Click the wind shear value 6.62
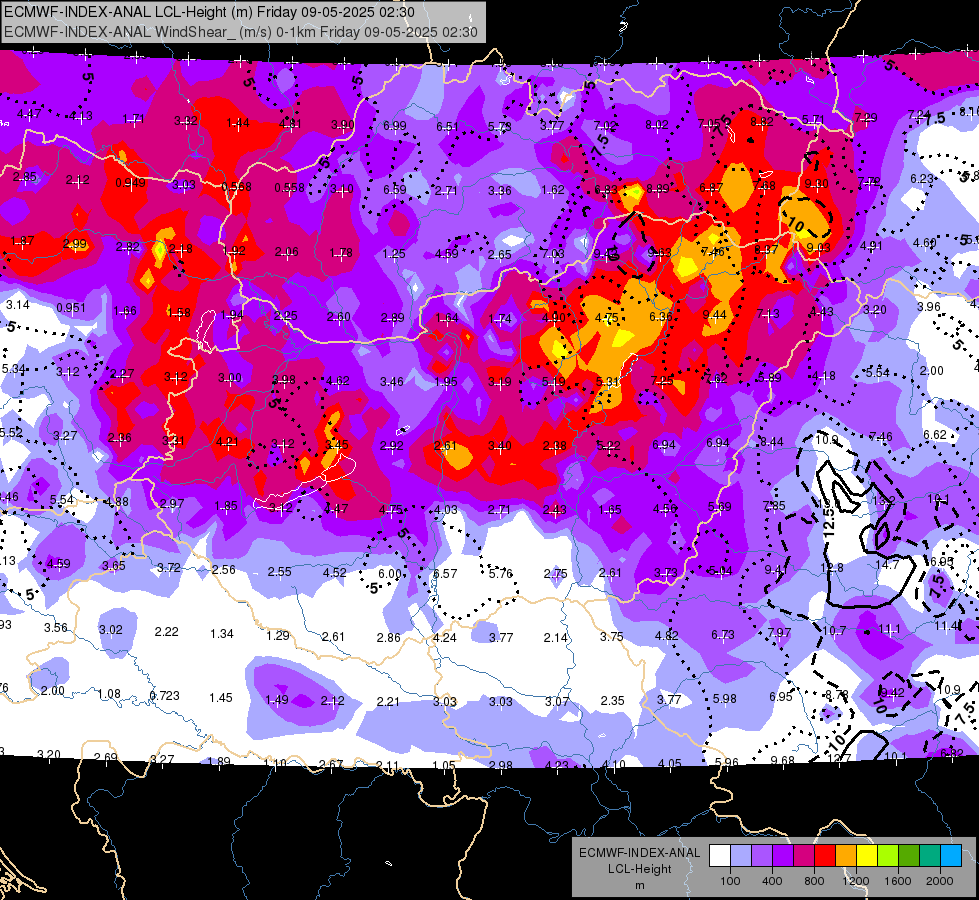 [935, 435]
